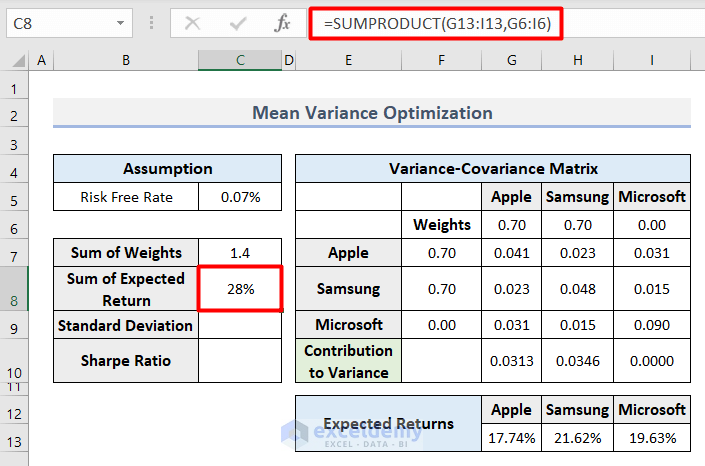The image size is (705, 466).
Task: Click the Select All corner triangle
Action: click(16, 62)
